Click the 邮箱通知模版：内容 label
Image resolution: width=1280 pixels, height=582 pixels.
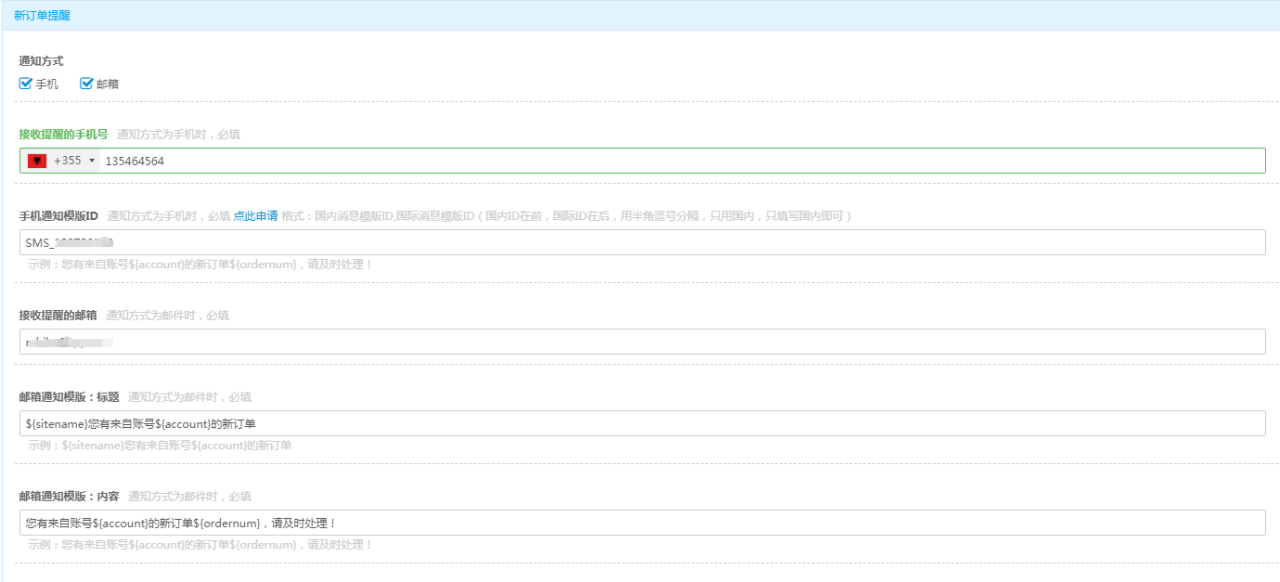[69, 497]
